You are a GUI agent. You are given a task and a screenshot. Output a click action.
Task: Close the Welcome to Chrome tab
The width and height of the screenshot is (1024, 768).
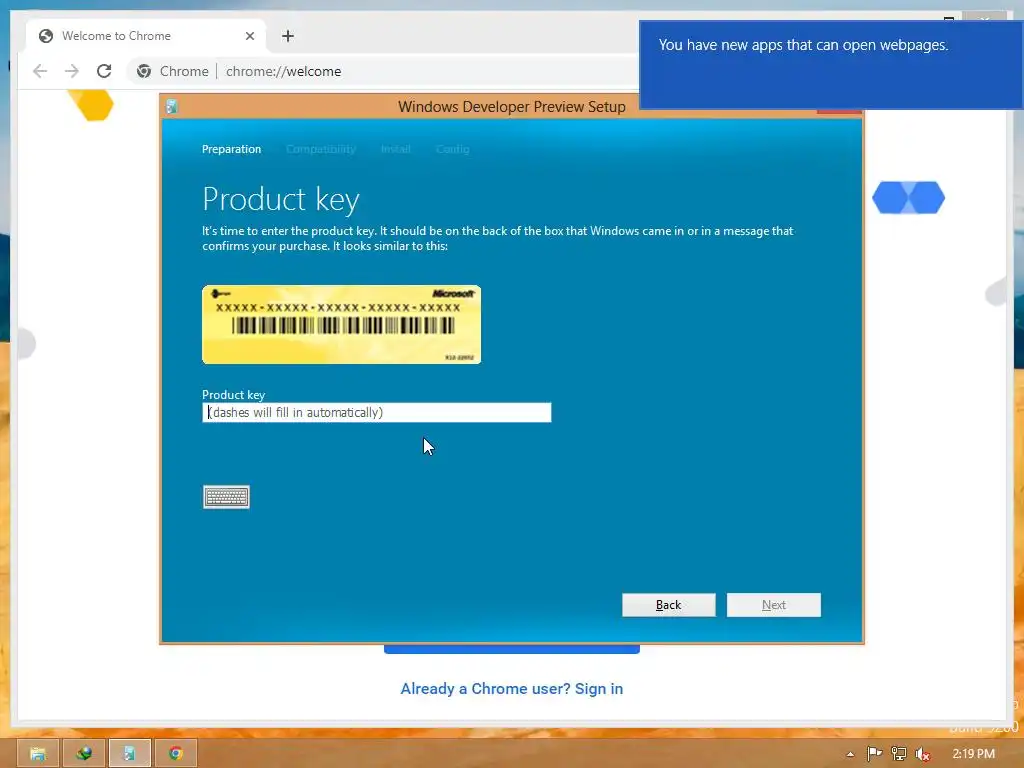coord(249,36)
